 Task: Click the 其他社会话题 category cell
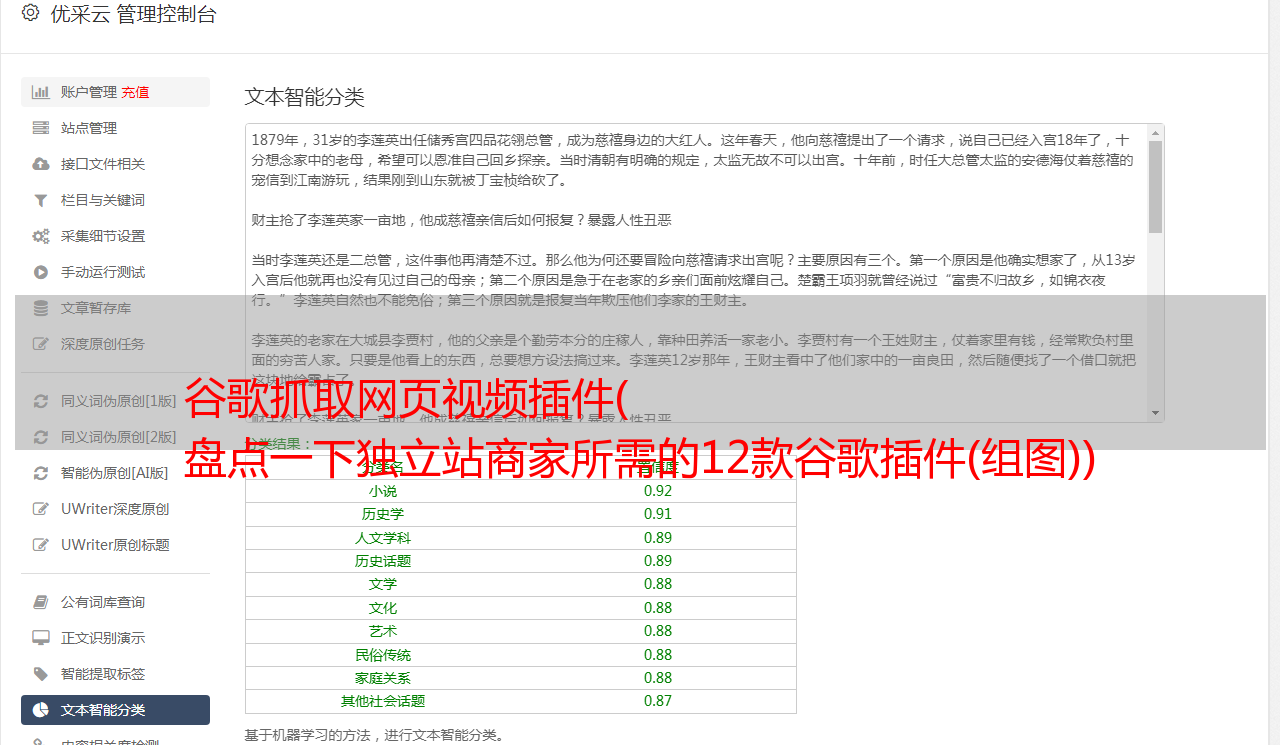point(383,701)
